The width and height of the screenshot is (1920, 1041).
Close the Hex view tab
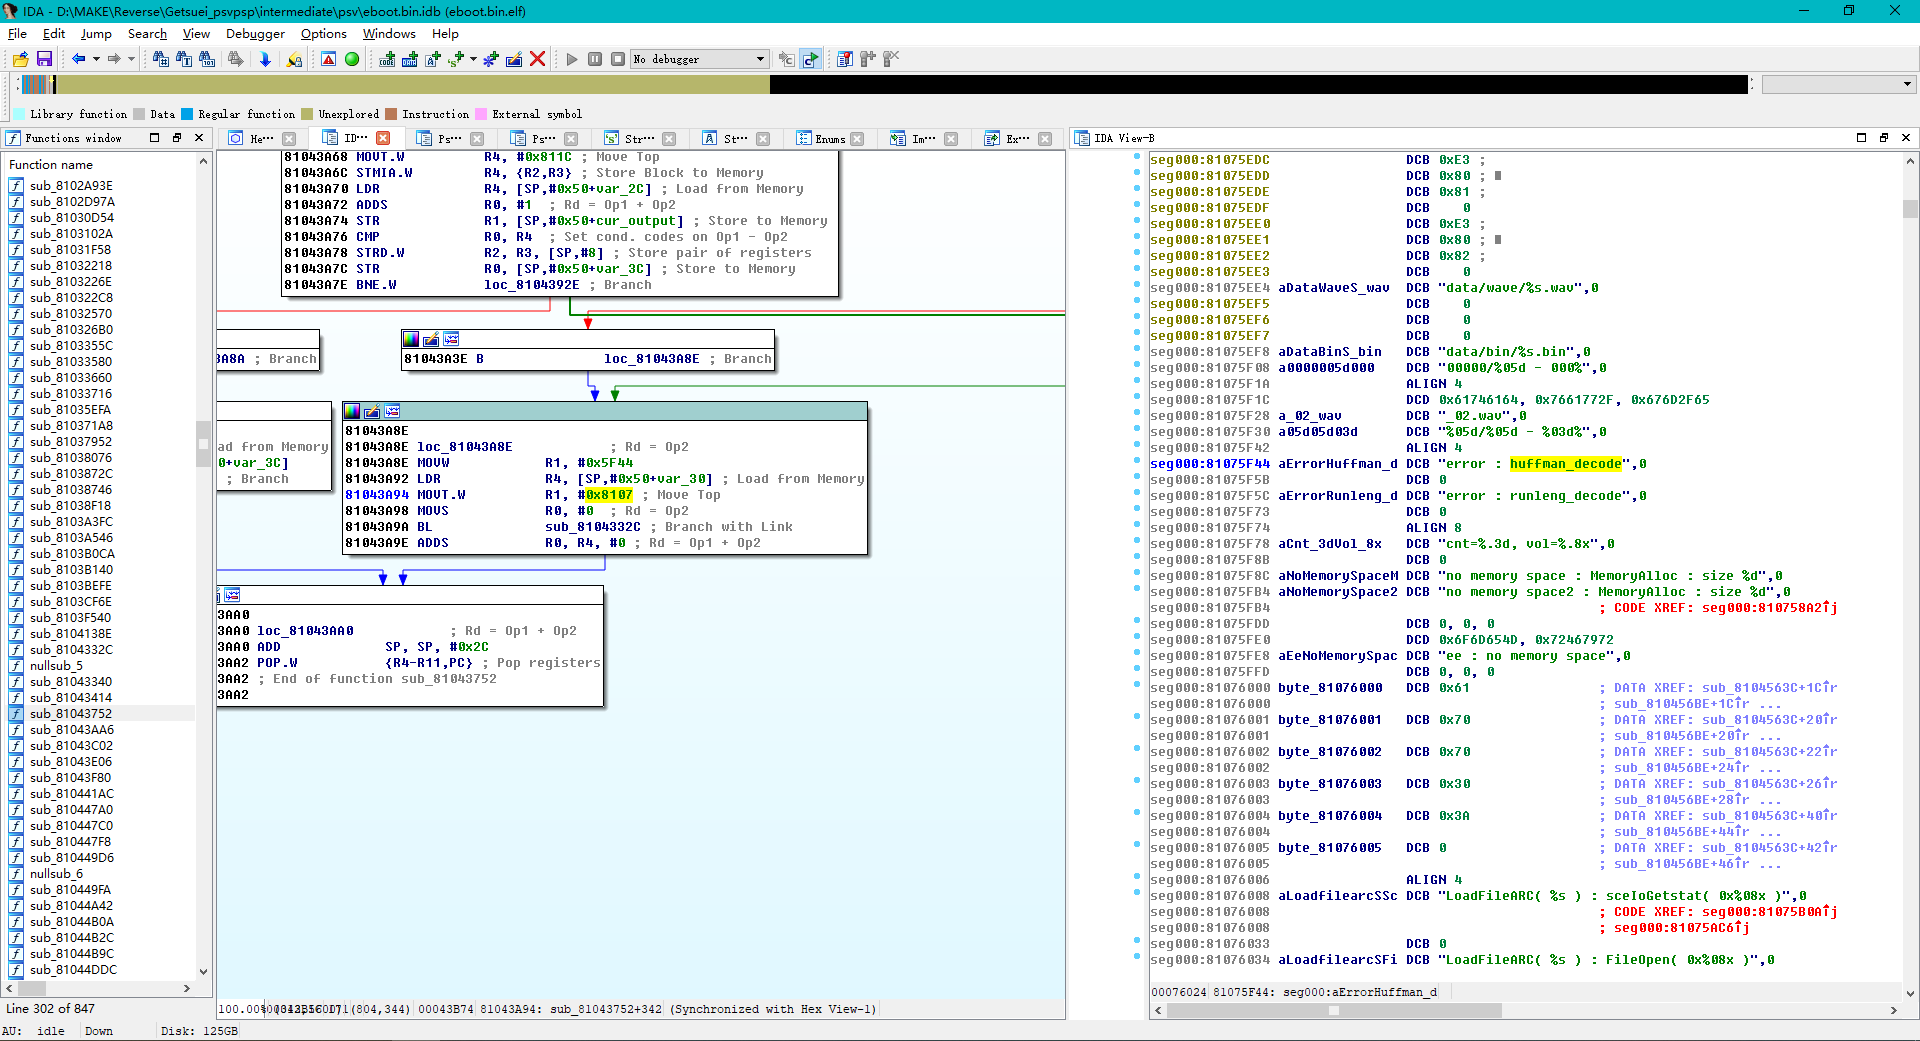pos(289,139)
